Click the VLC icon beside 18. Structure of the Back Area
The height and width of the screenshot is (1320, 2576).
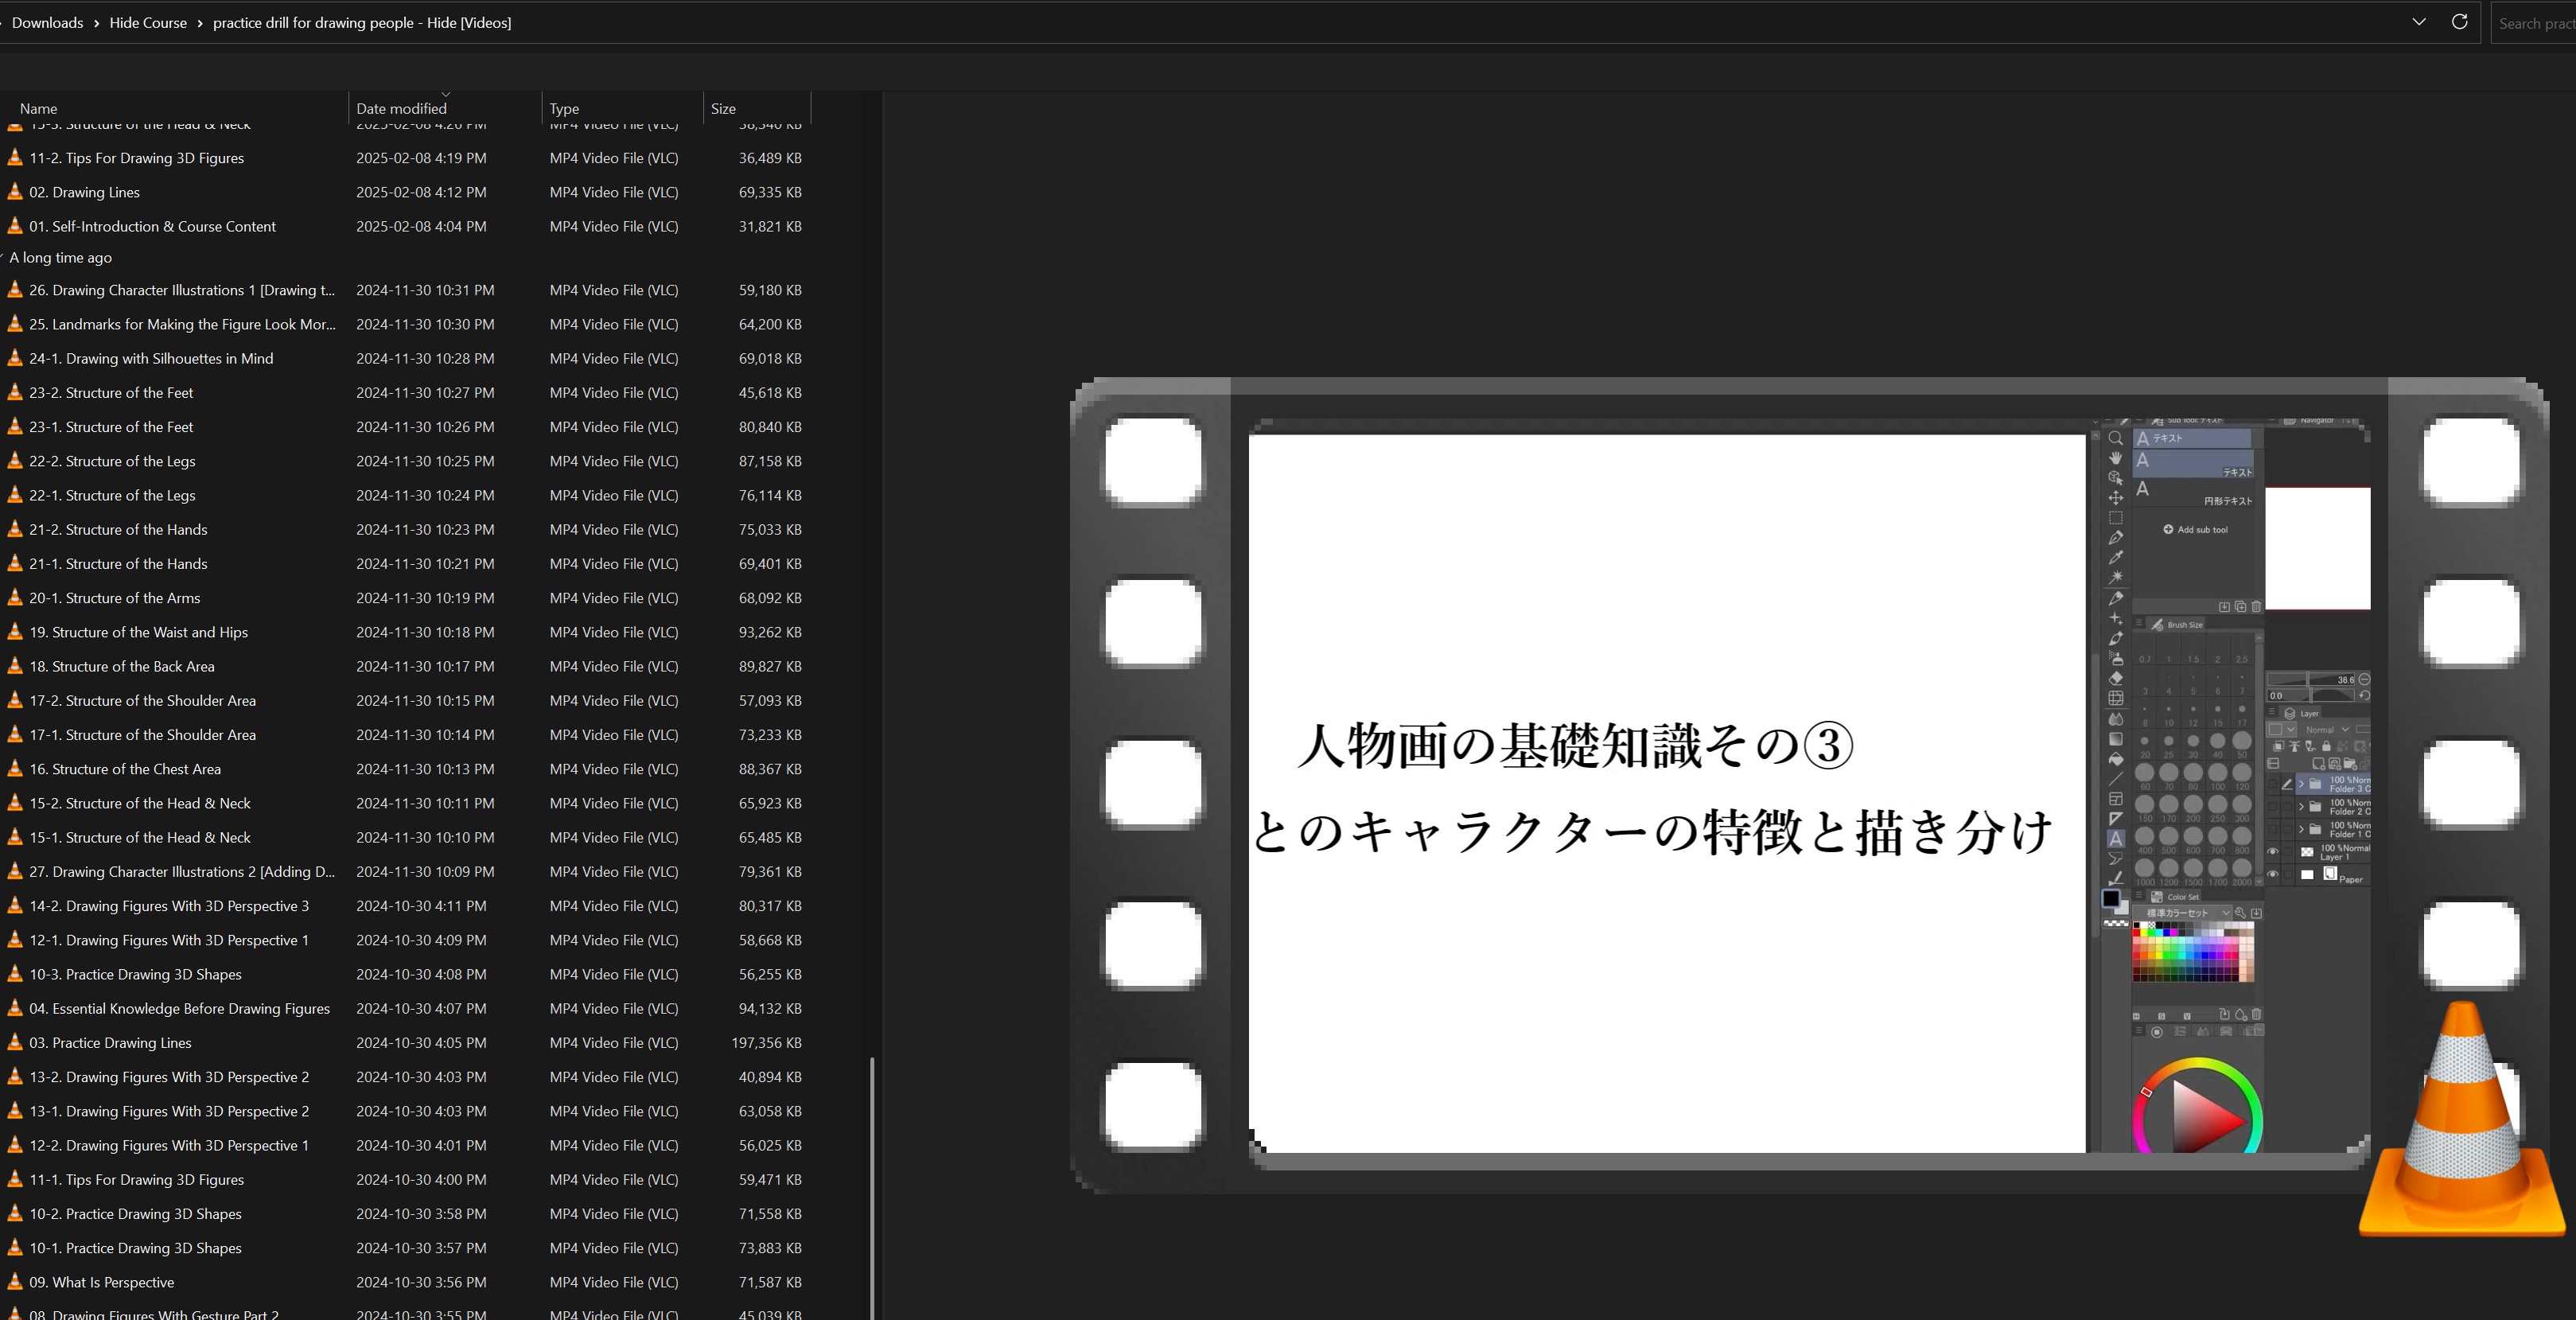[x=15, y=665]
